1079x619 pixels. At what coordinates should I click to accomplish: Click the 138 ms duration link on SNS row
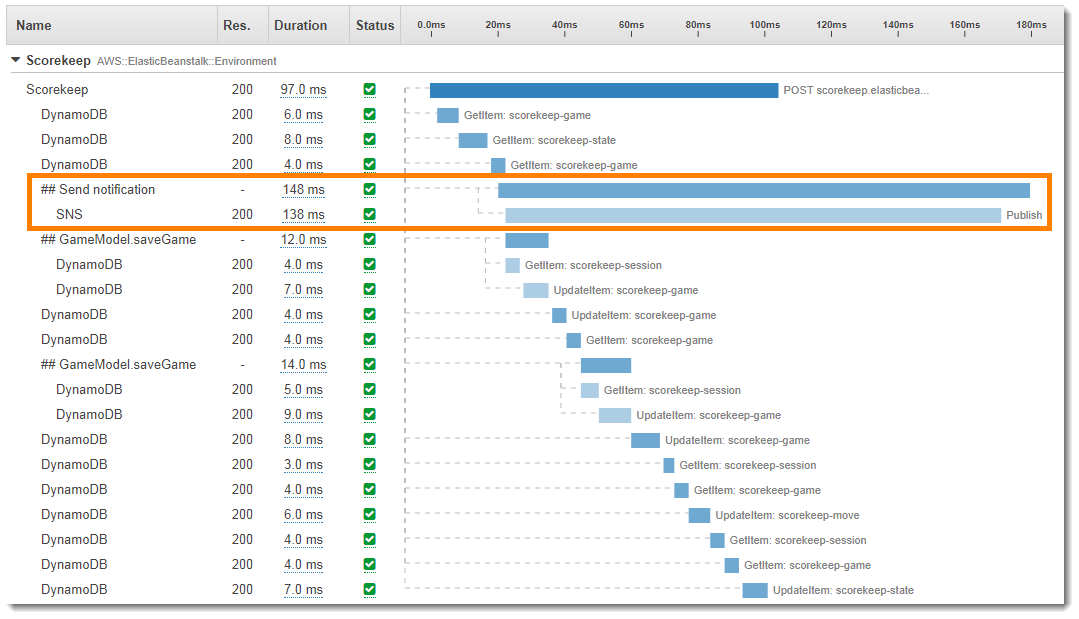[304, 214]
